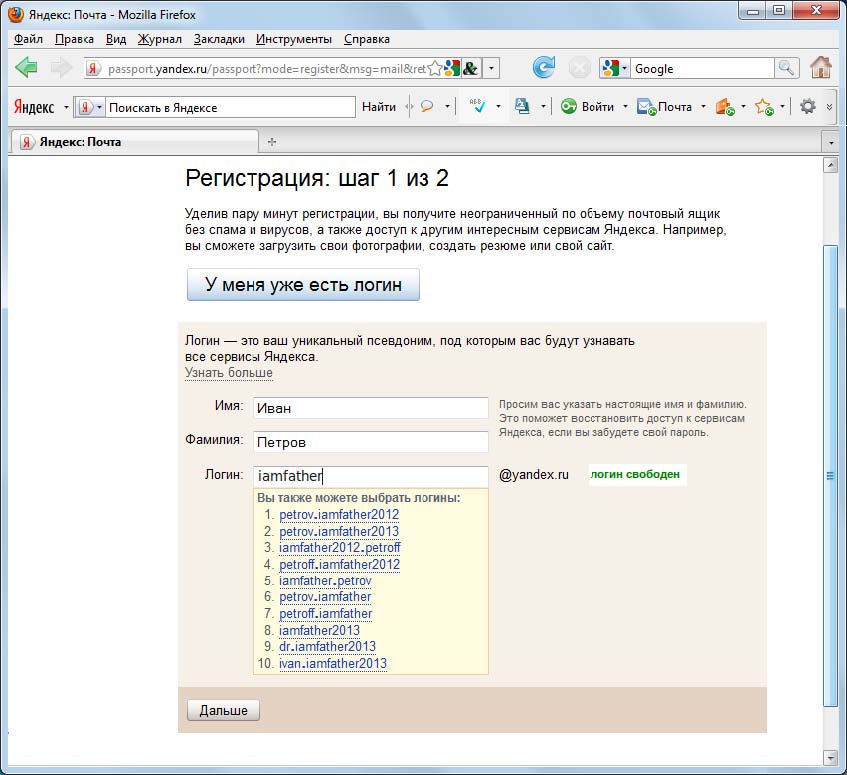Click the bookmark star in address bar
The image size is (847, 775).
[x=435, y=68]
